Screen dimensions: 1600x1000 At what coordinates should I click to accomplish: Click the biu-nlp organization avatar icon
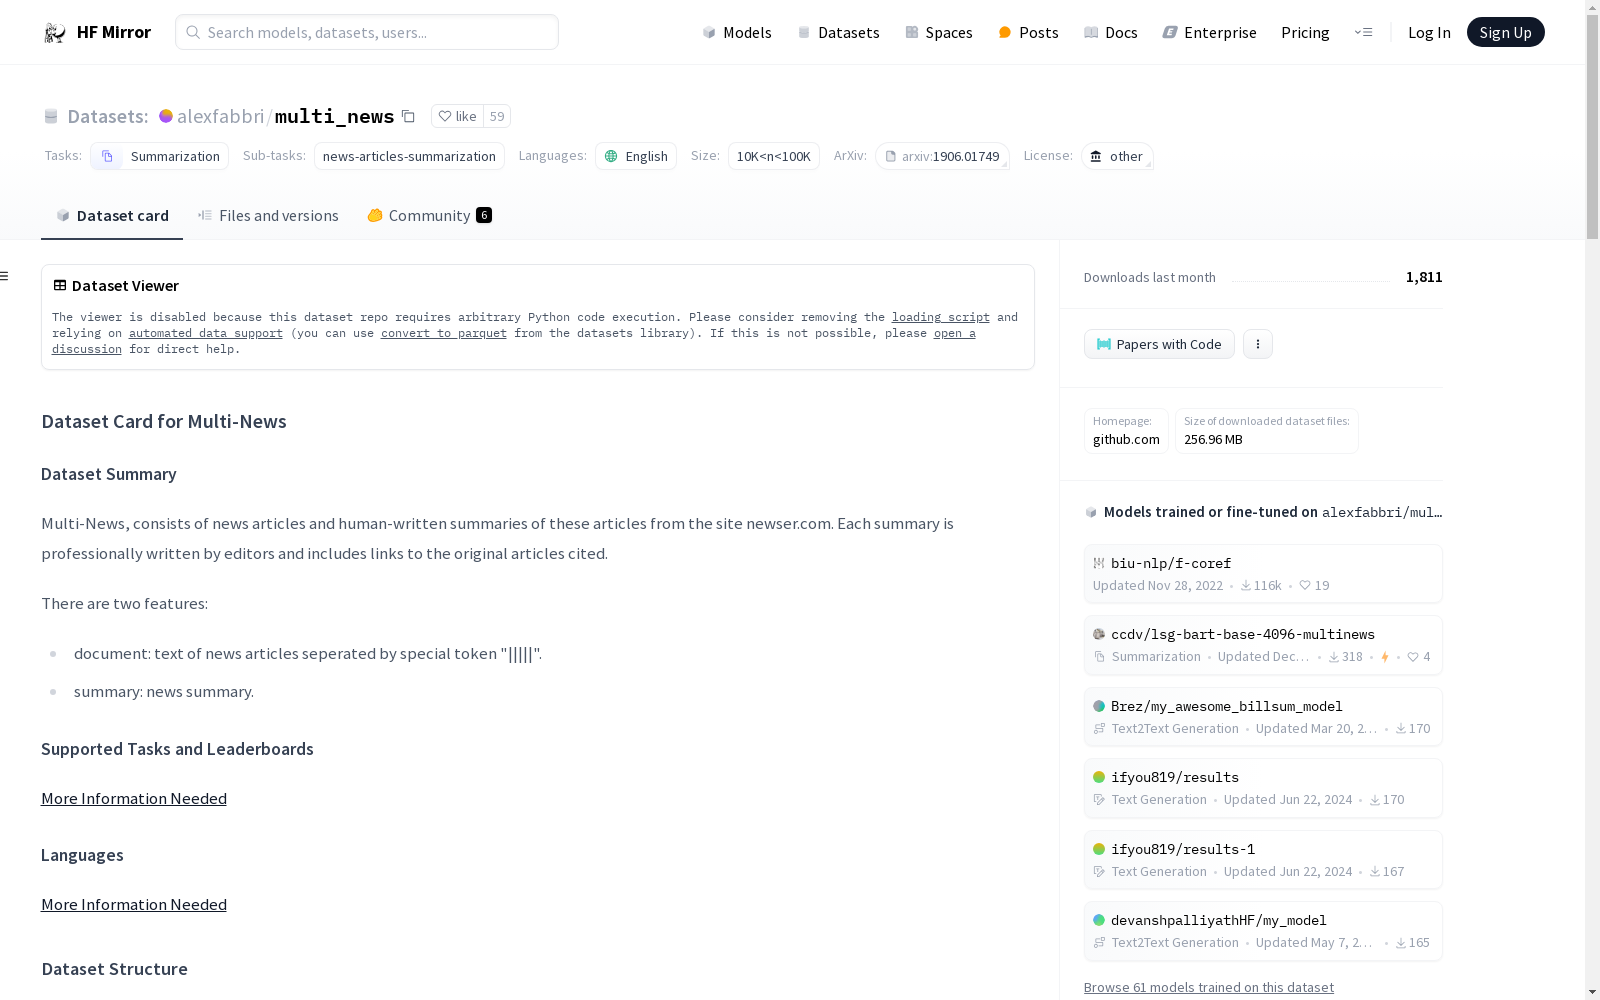pos(1099,563)
